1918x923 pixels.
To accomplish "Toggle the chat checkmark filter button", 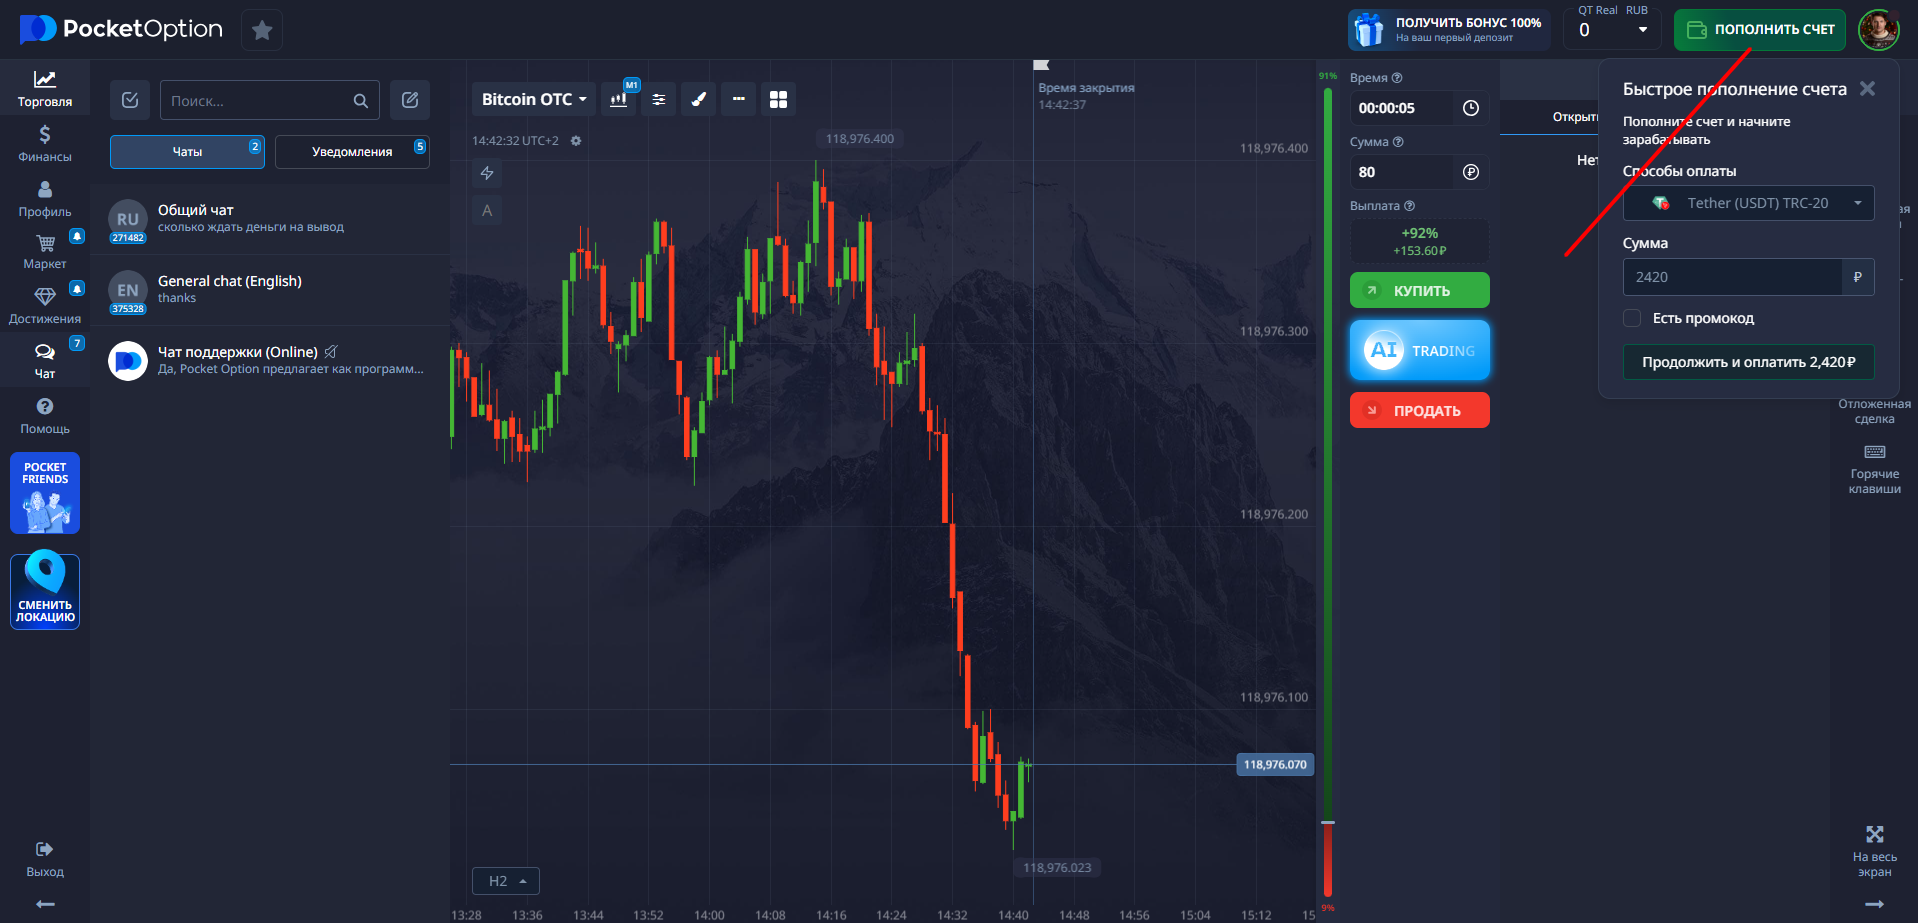I will point(130,100).
